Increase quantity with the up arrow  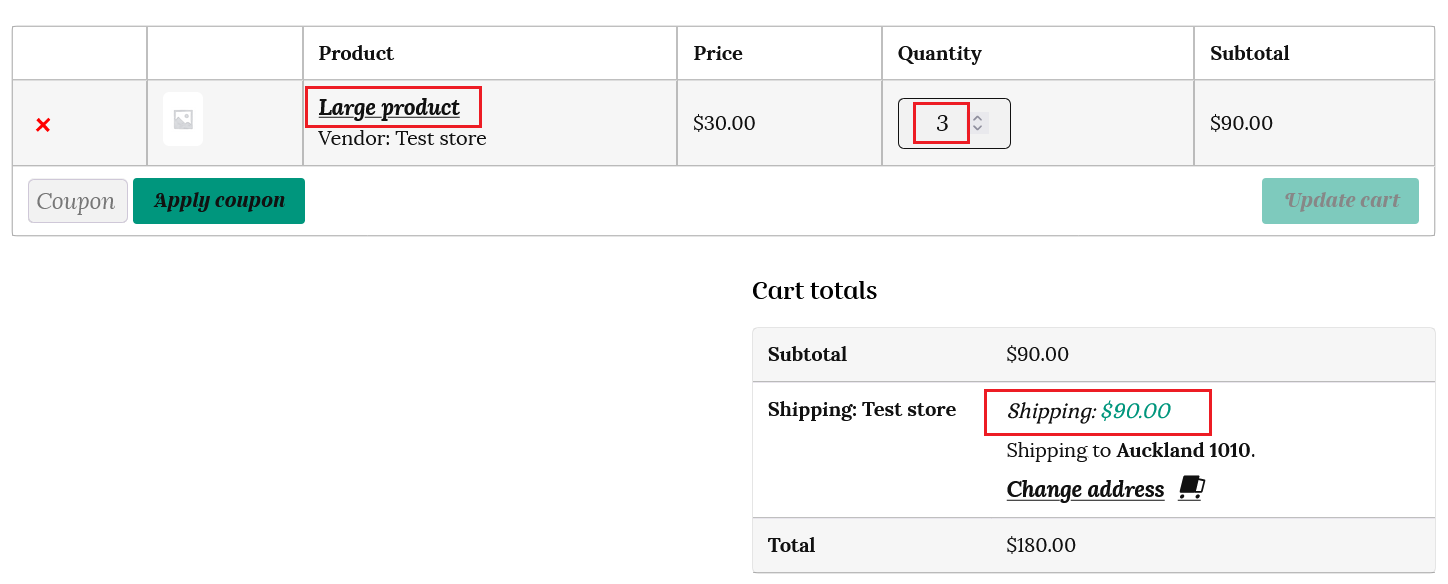[978, 117]
